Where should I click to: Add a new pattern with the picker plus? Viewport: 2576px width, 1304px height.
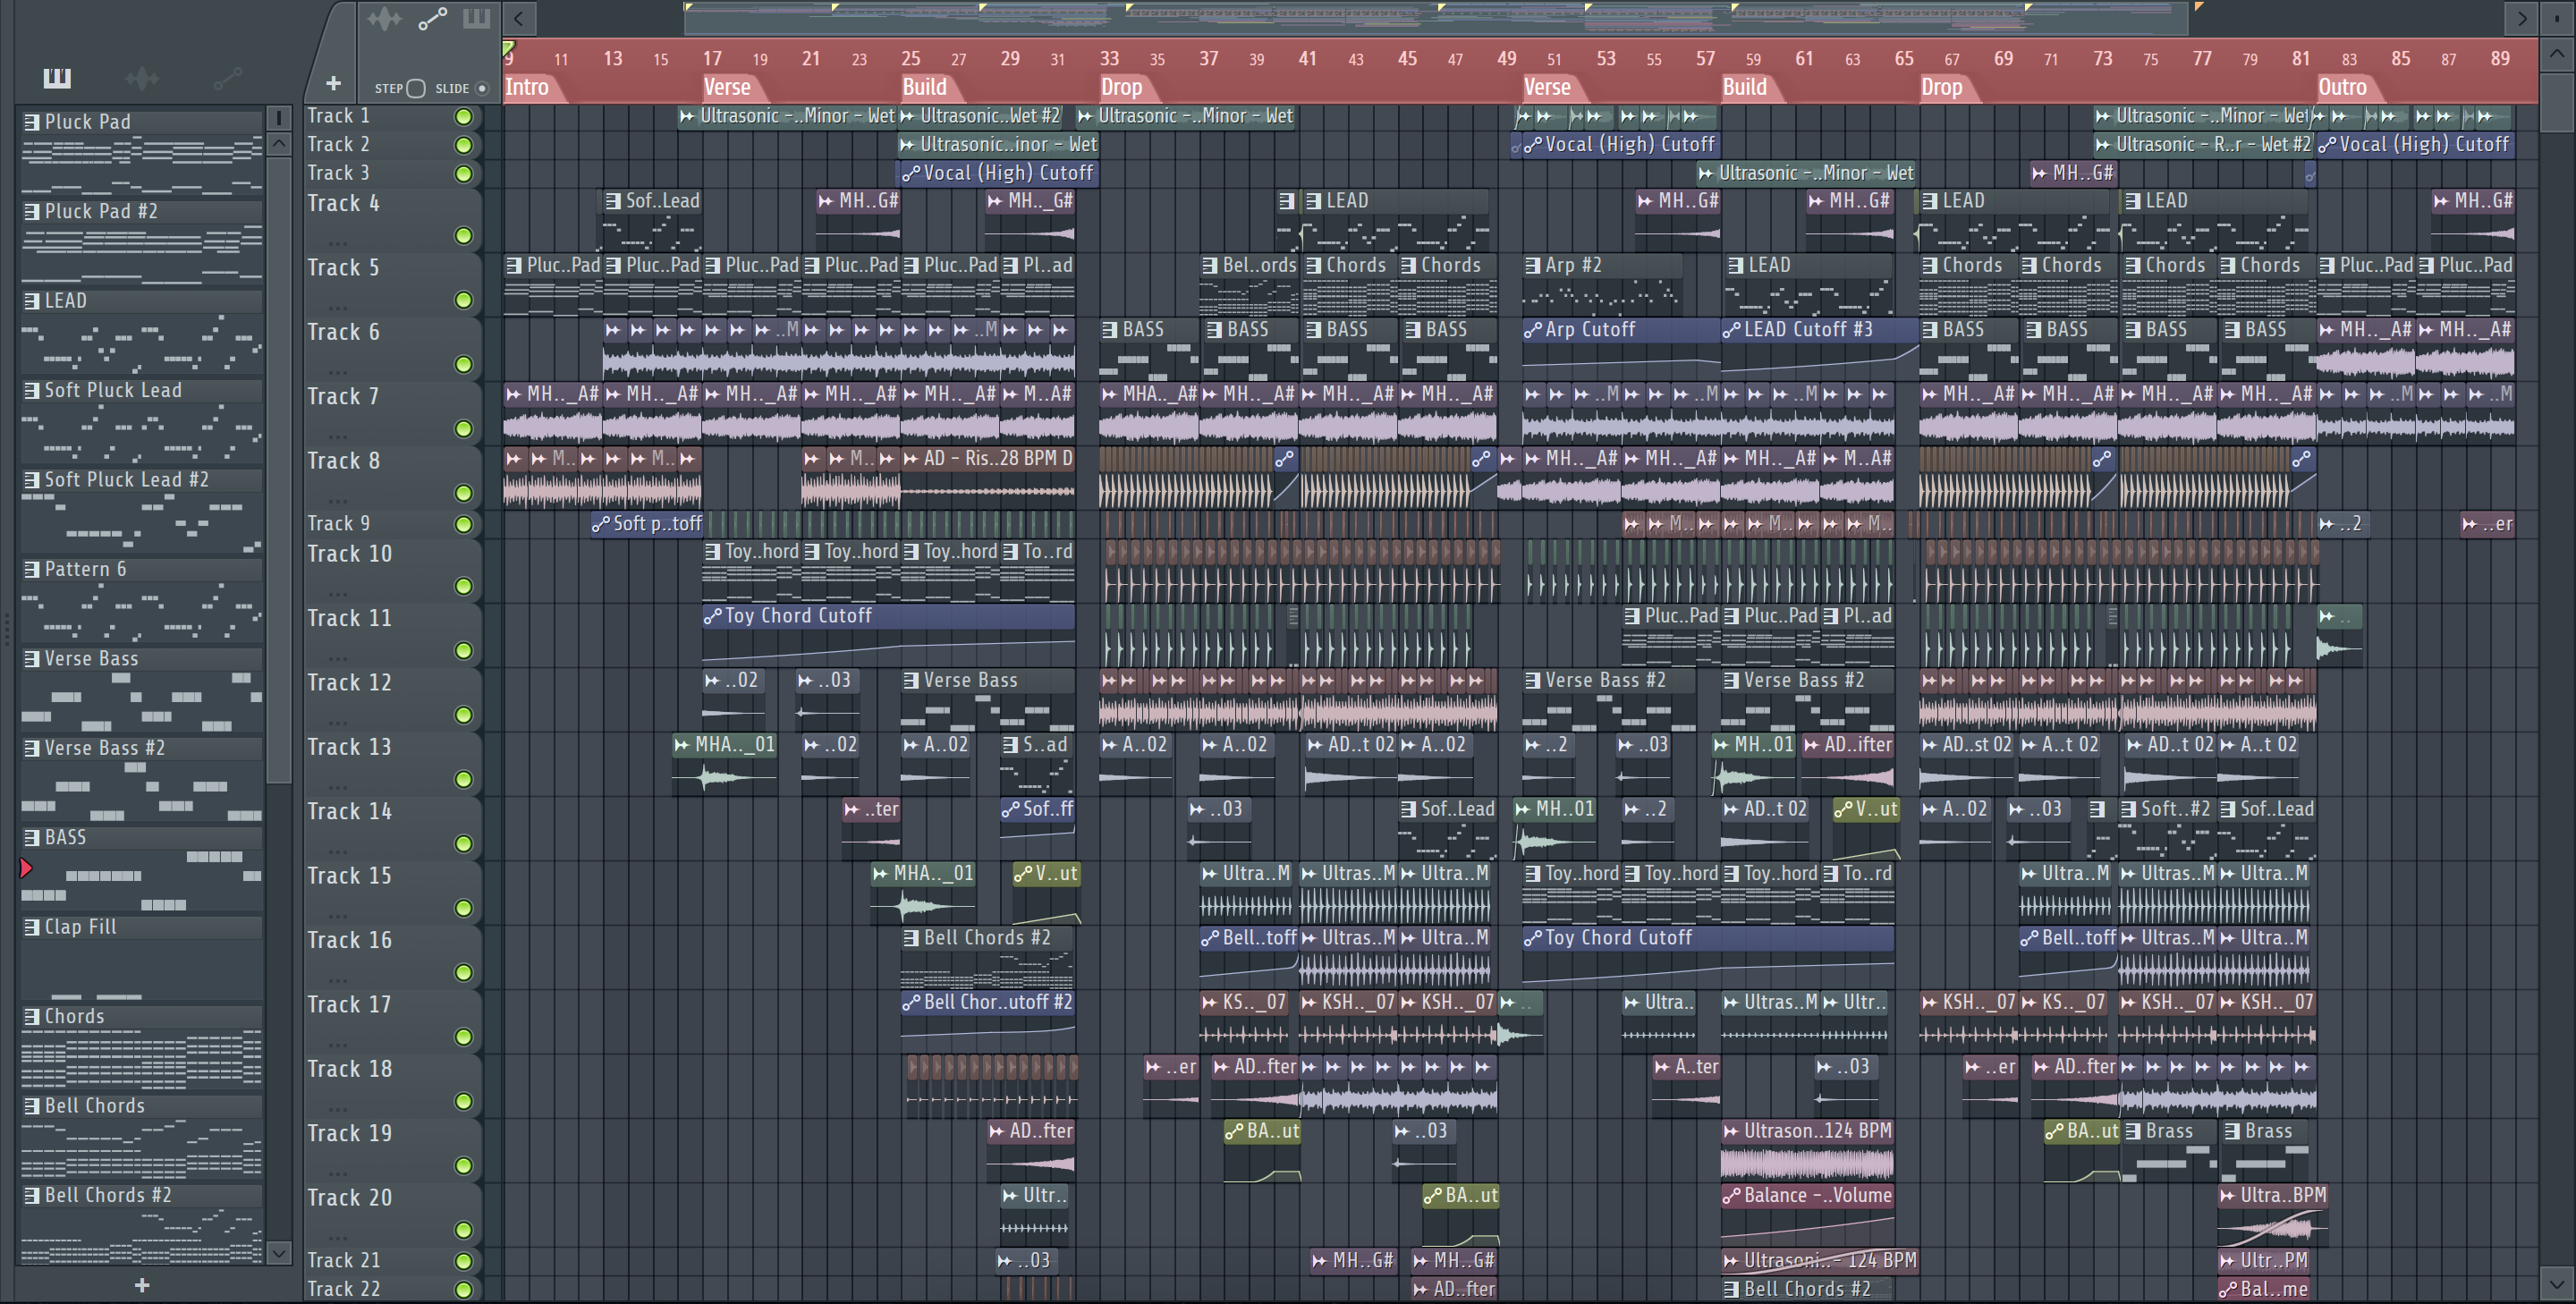click(x=142, y=1285)
